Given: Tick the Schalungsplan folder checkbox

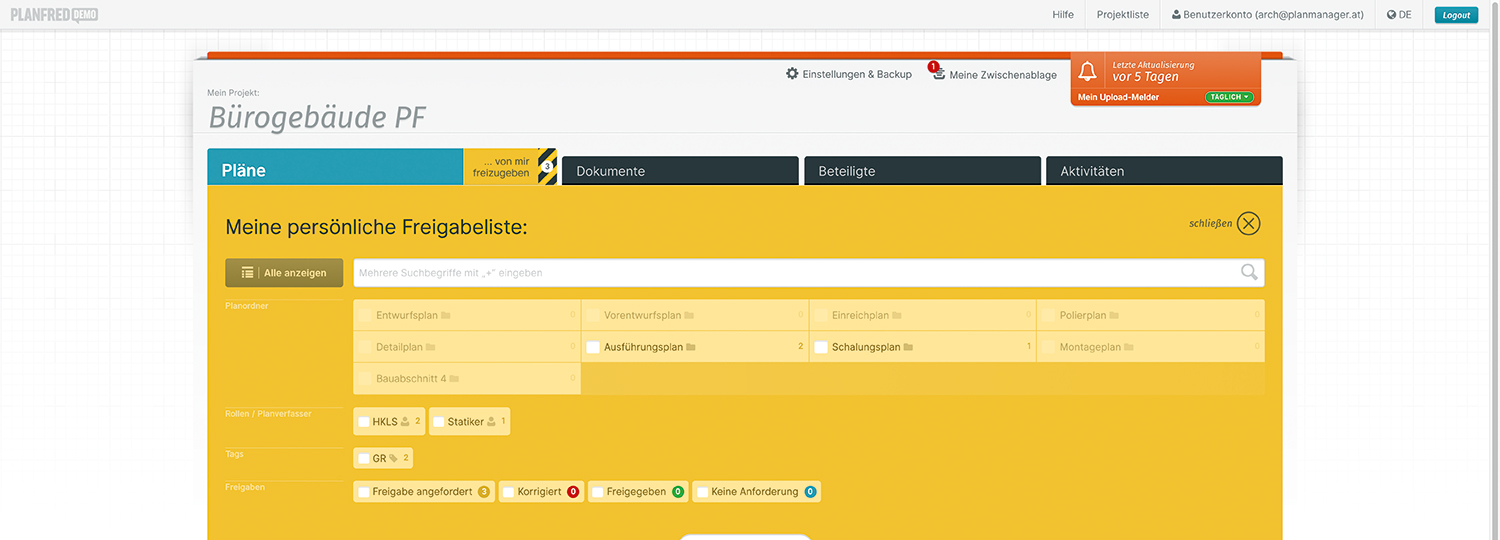Looking at the screenshot, I should 821,347.
